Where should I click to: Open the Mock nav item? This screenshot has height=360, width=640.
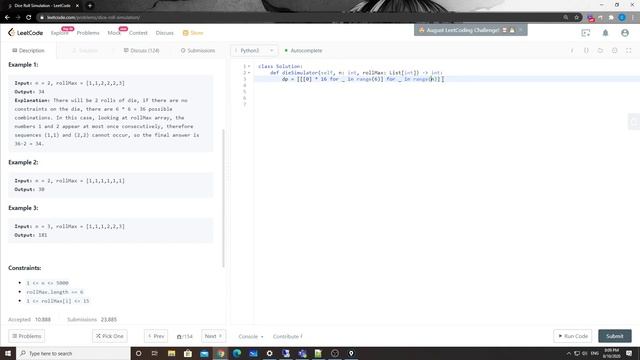click(x=114, y=33)
